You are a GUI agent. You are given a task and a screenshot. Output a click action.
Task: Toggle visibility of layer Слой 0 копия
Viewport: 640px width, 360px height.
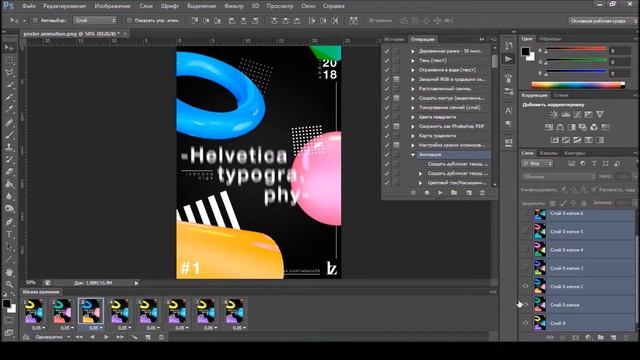[x=525, y=304]
